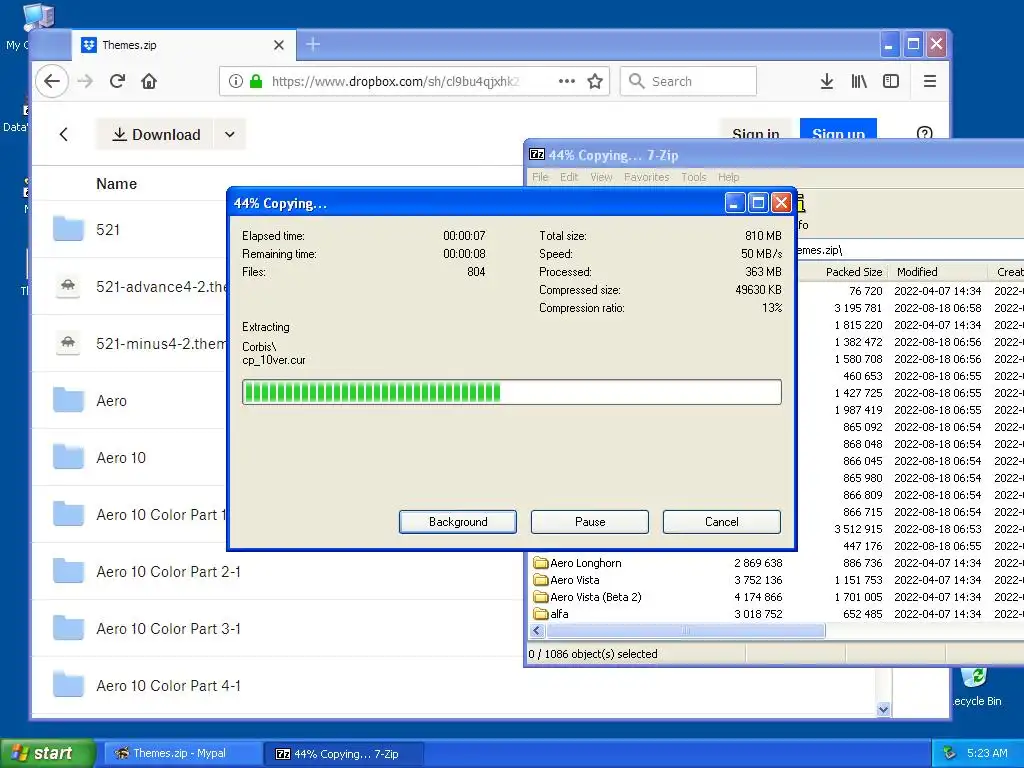1024x768 pixels.
Task: Send copying to Background
Action: pos(458,522)
